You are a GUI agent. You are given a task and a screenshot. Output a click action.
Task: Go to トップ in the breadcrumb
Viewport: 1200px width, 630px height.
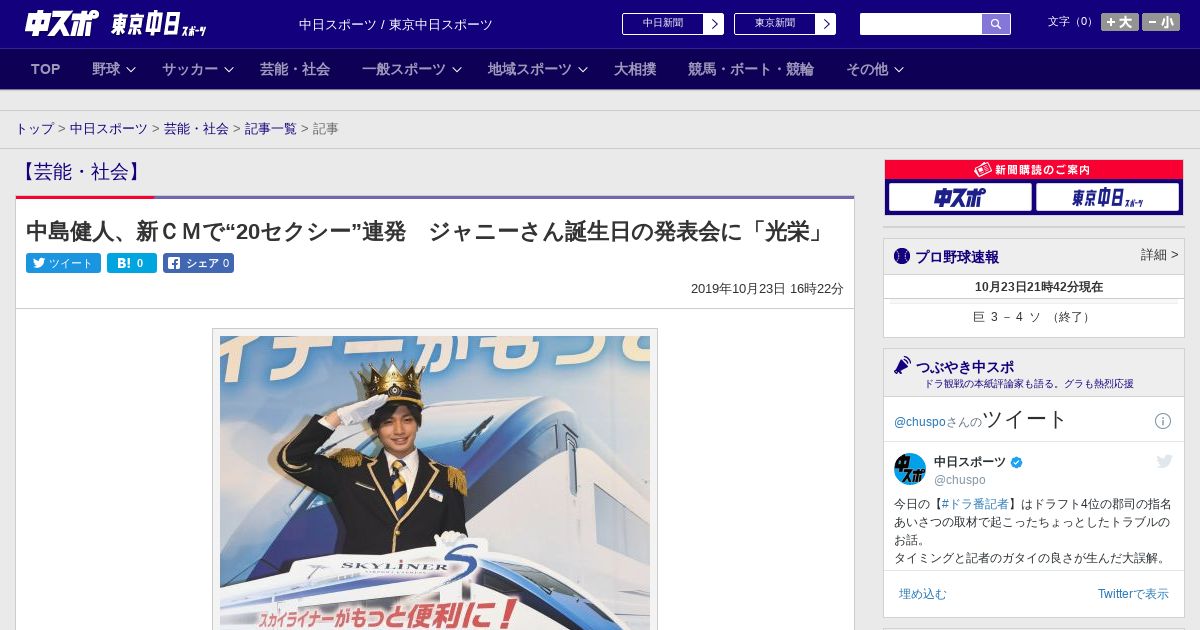tap(34, 129)
